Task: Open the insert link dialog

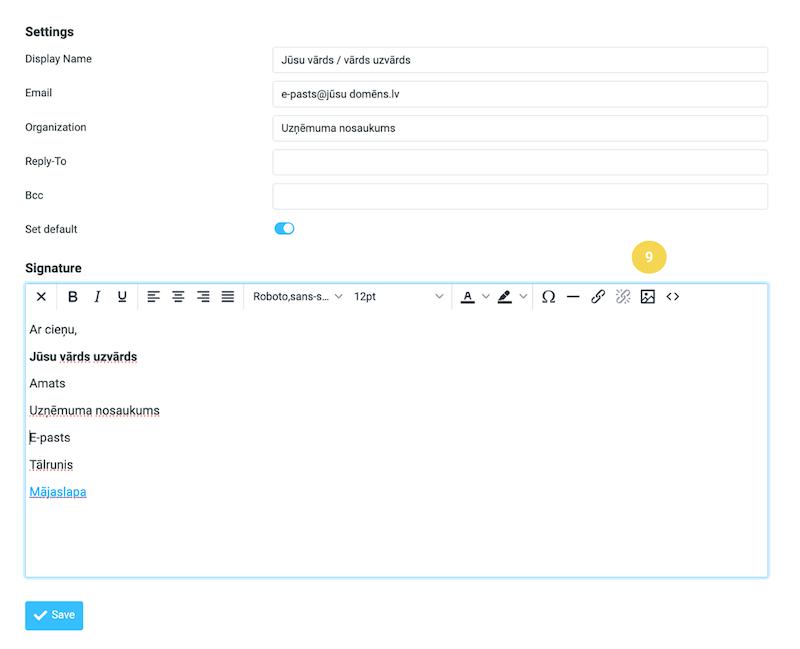Action: pos(598,297)
